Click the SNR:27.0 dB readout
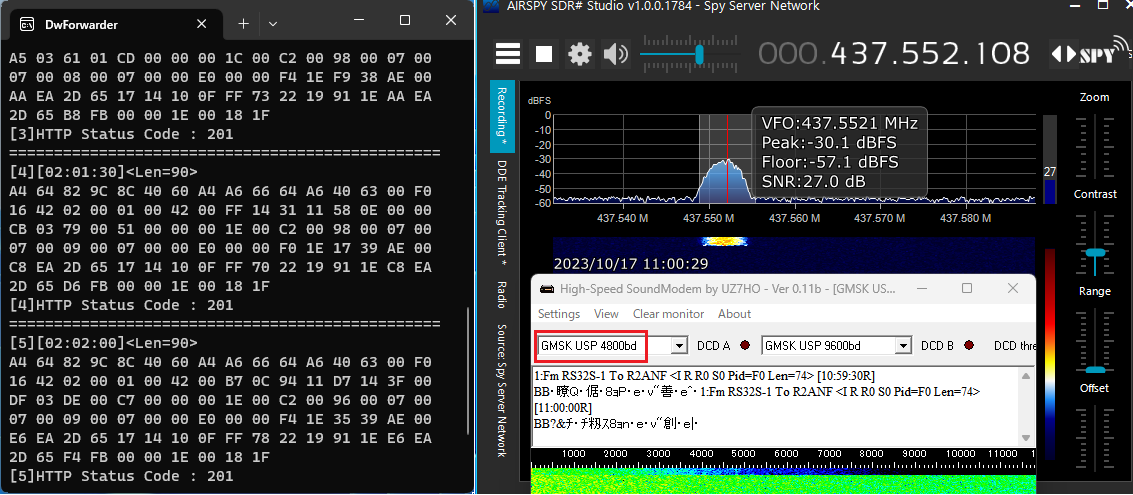1133x495 pixels. coord(814,181)
